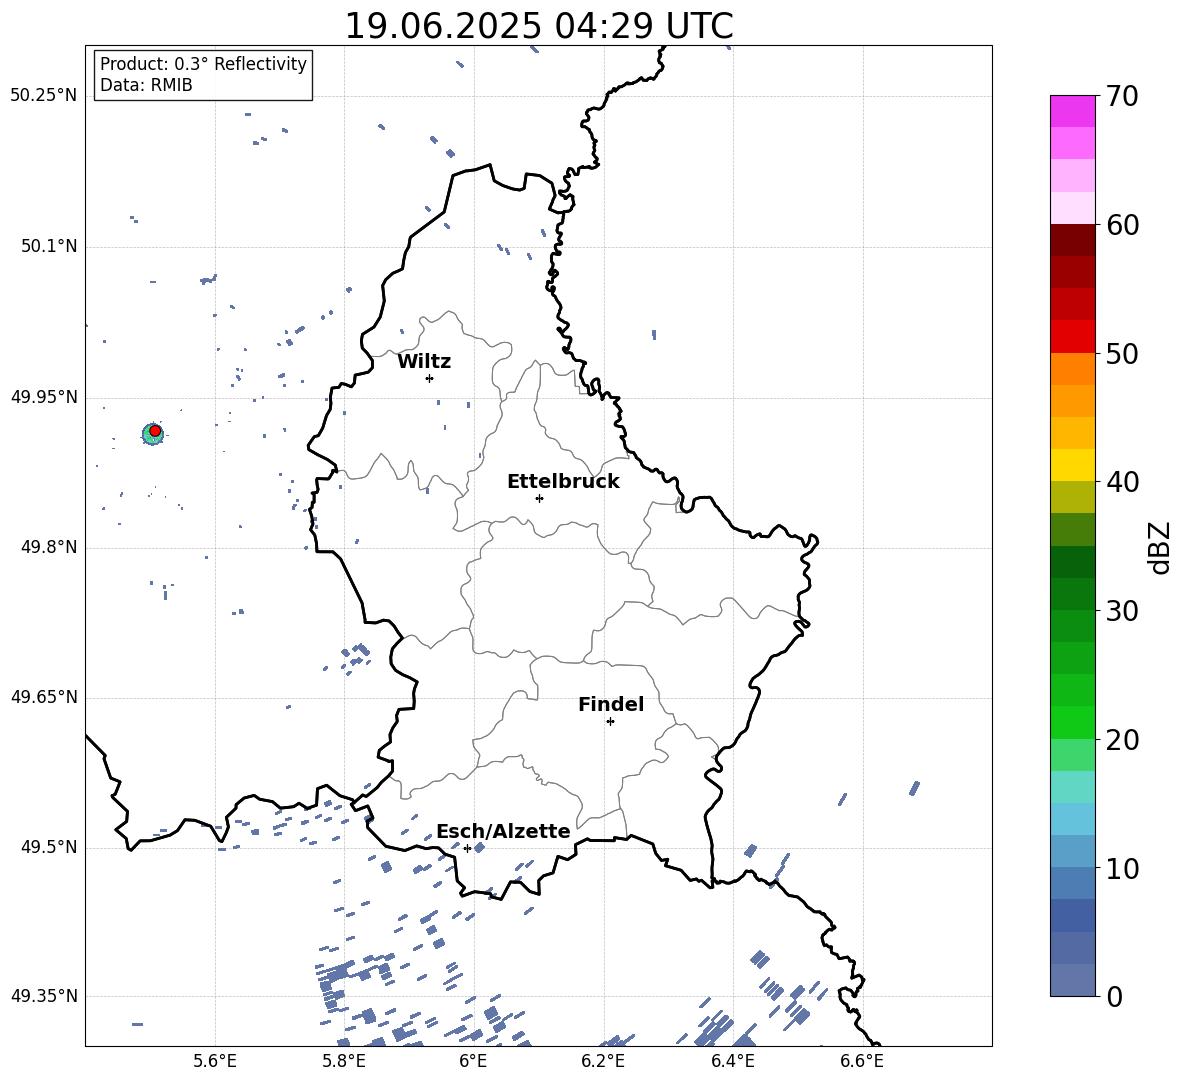Screen dimensions: 1184x1081
Task: Click the 49.95°N latitude label
Action: pyautogui.click(x=44, y=397)
